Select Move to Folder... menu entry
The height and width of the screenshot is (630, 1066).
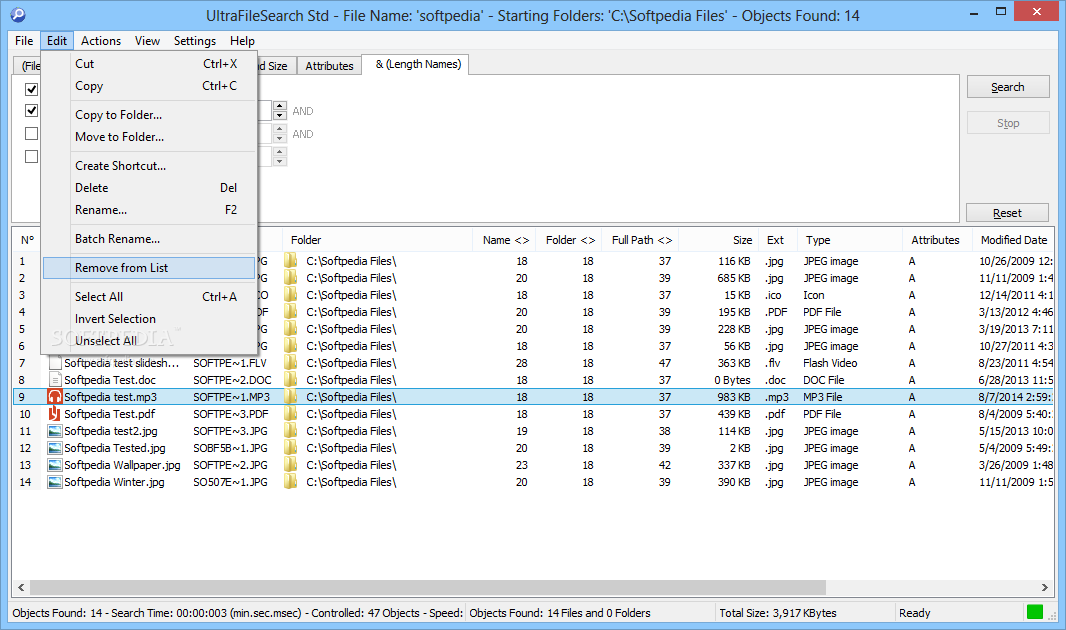149,137
